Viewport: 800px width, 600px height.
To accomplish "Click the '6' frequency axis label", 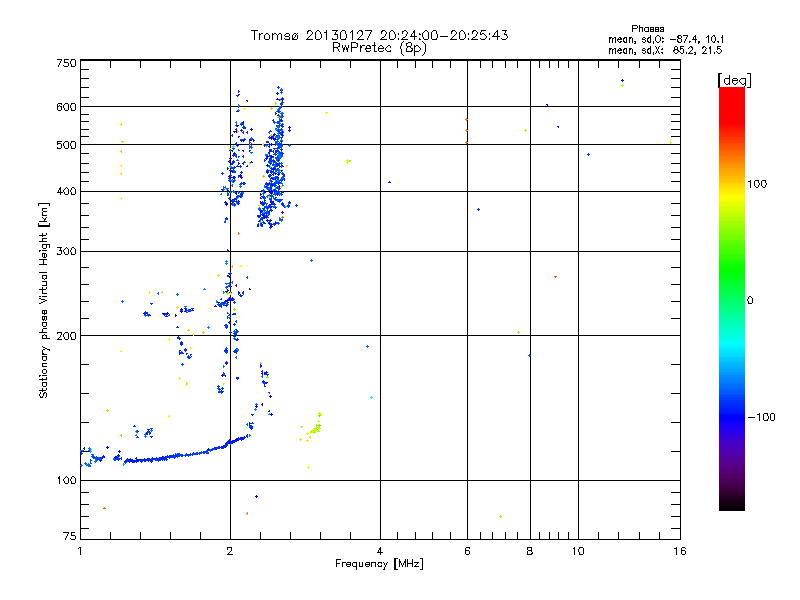I will click(467, 551).
